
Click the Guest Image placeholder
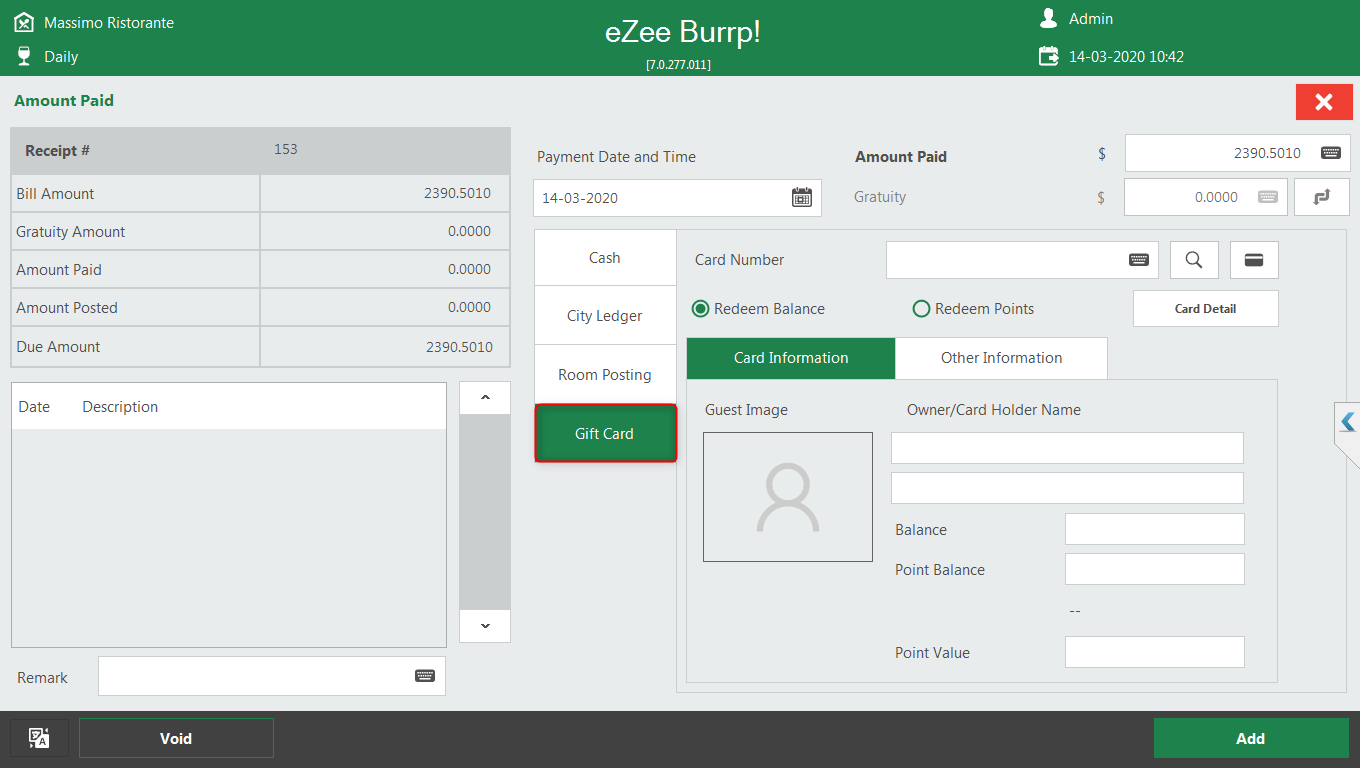tap(788, 497)
